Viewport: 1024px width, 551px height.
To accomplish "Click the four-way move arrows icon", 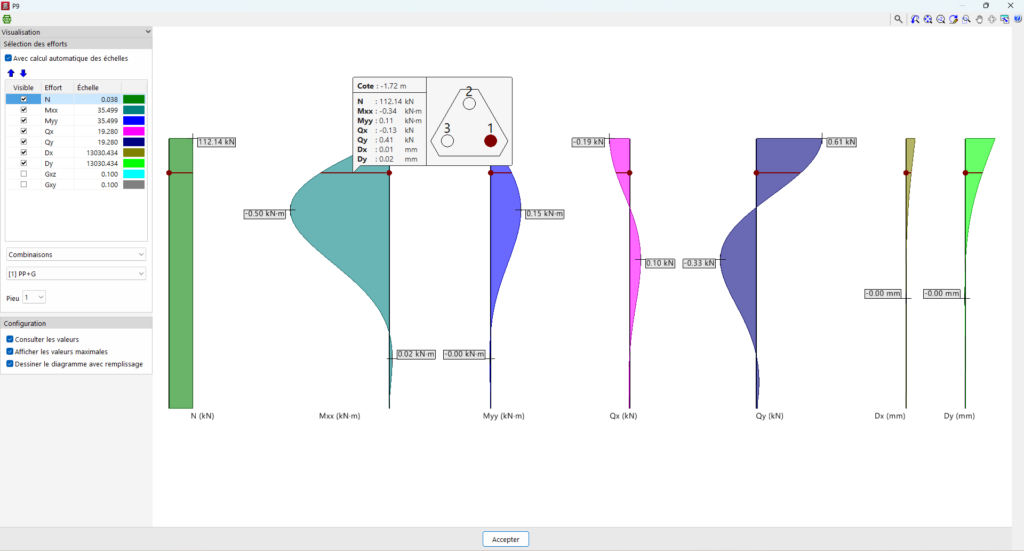I will (992, 20).
